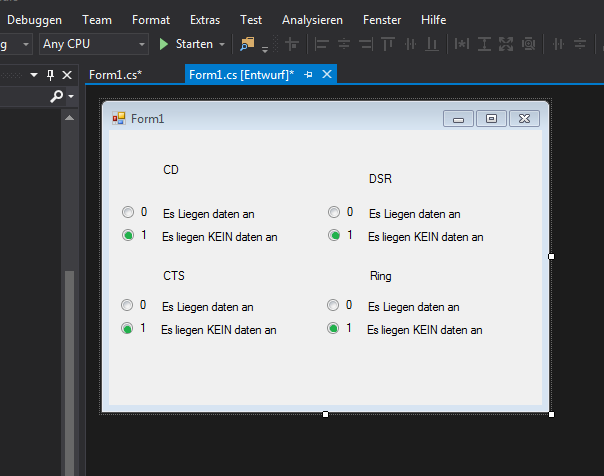Click Make Same Size icon
The width and height of the screenshot is (604, 476).
pos(506,44)
